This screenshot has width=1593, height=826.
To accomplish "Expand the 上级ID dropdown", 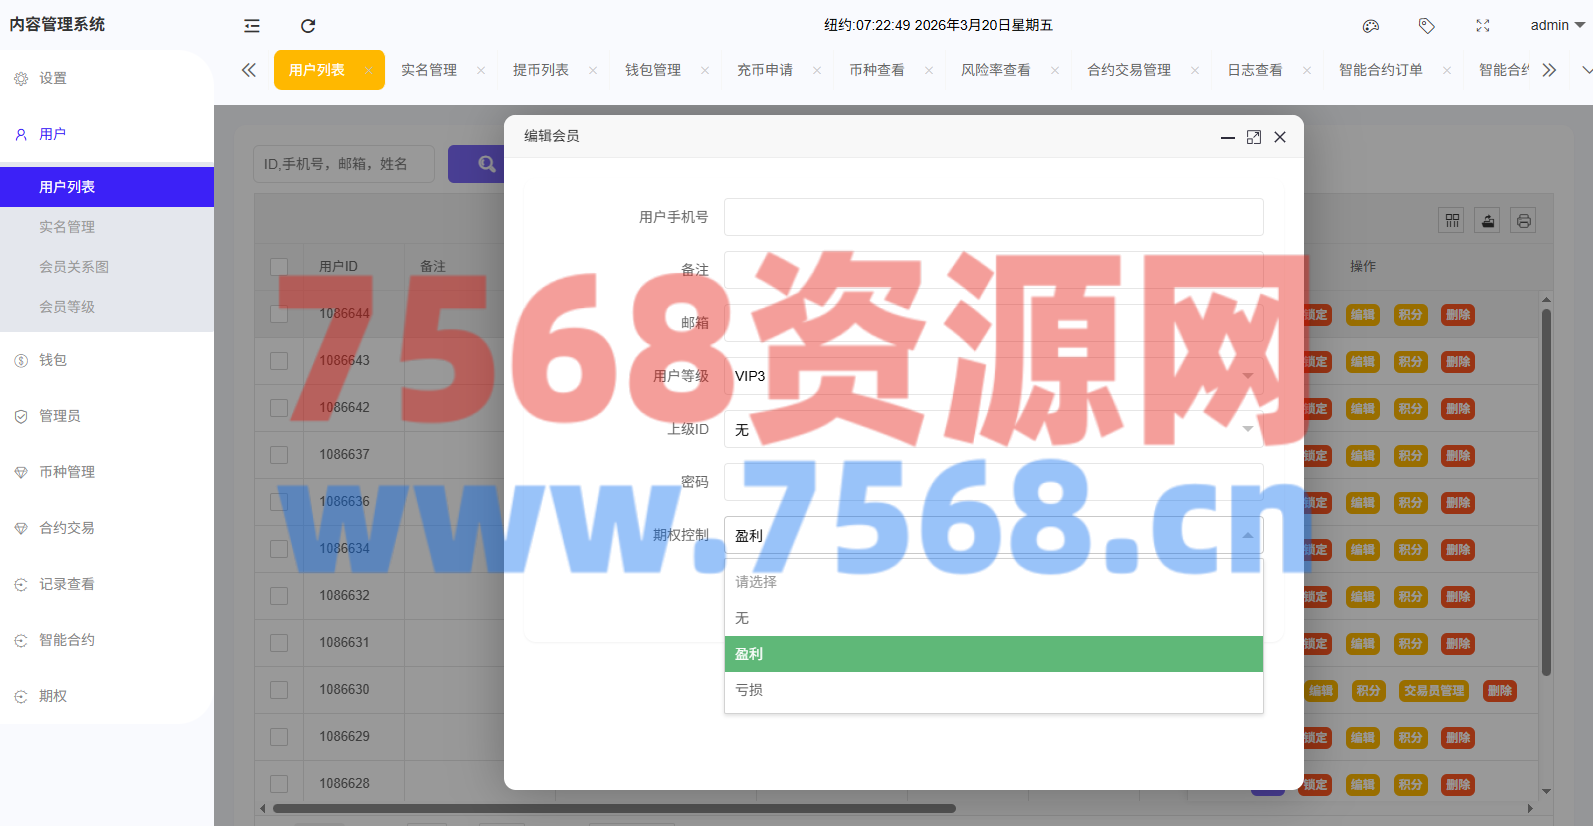I will [x=992, y=429].
